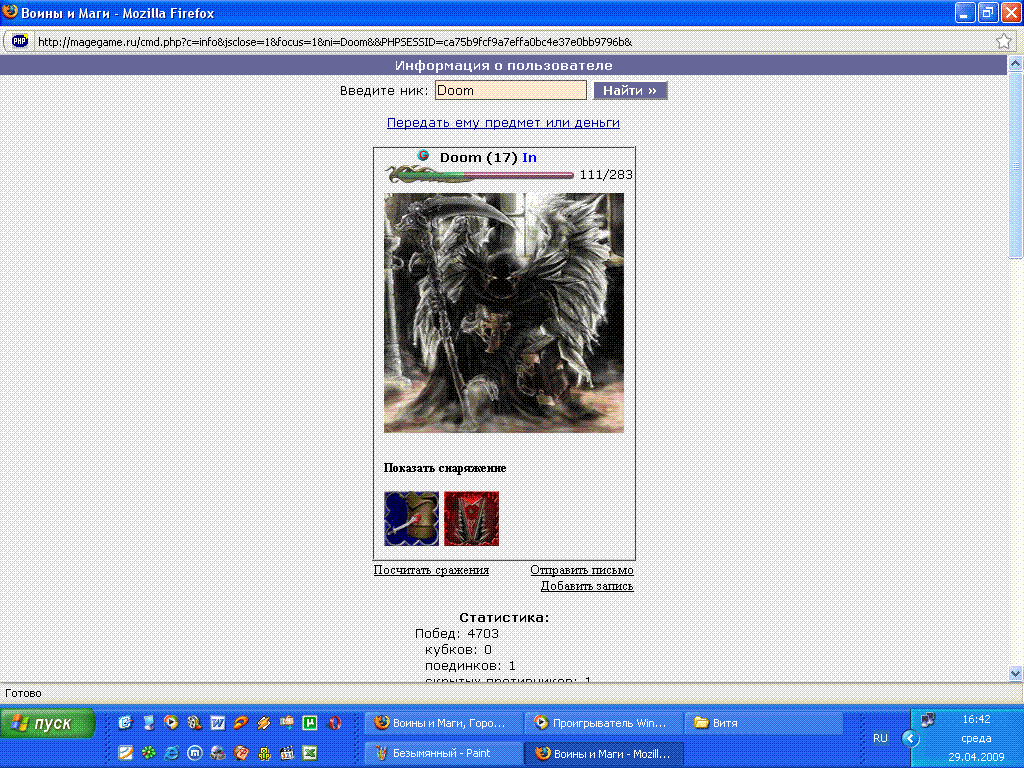Click the disc quick launch icon
Image resolution: width=1024 pixels, height=768 pixels.
point(217,753)
